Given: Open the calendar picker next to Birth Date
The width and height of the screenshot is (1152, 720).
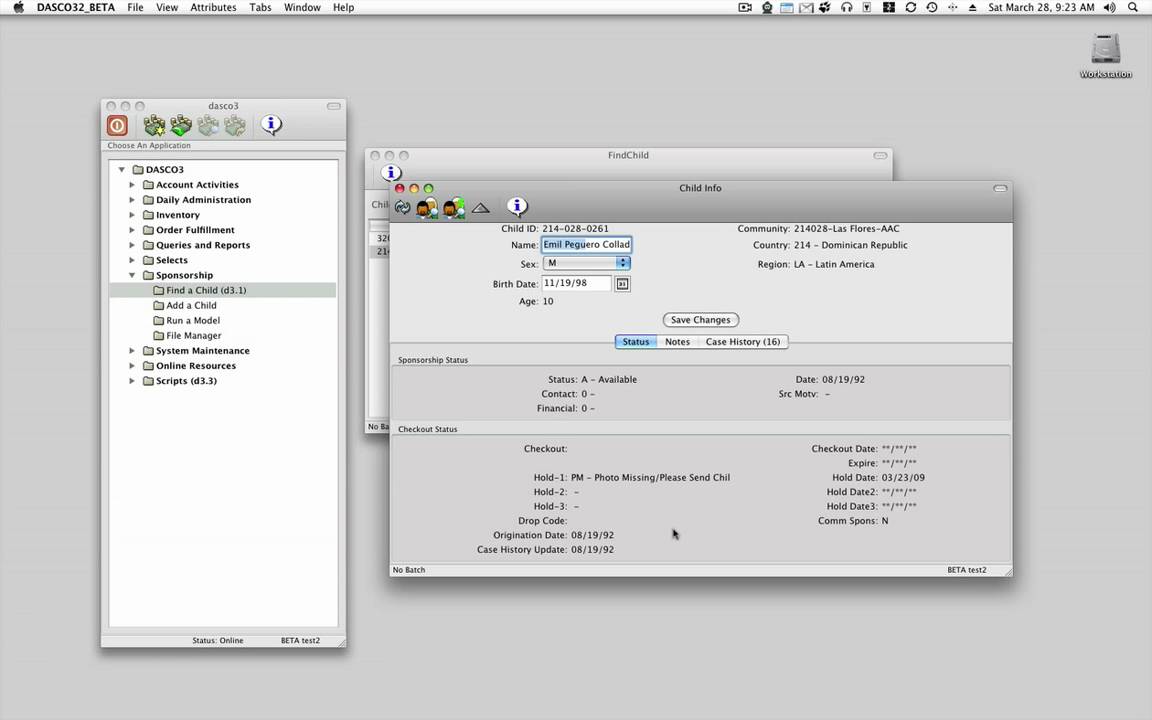Looking at the screenshot, I should point(622,284).
